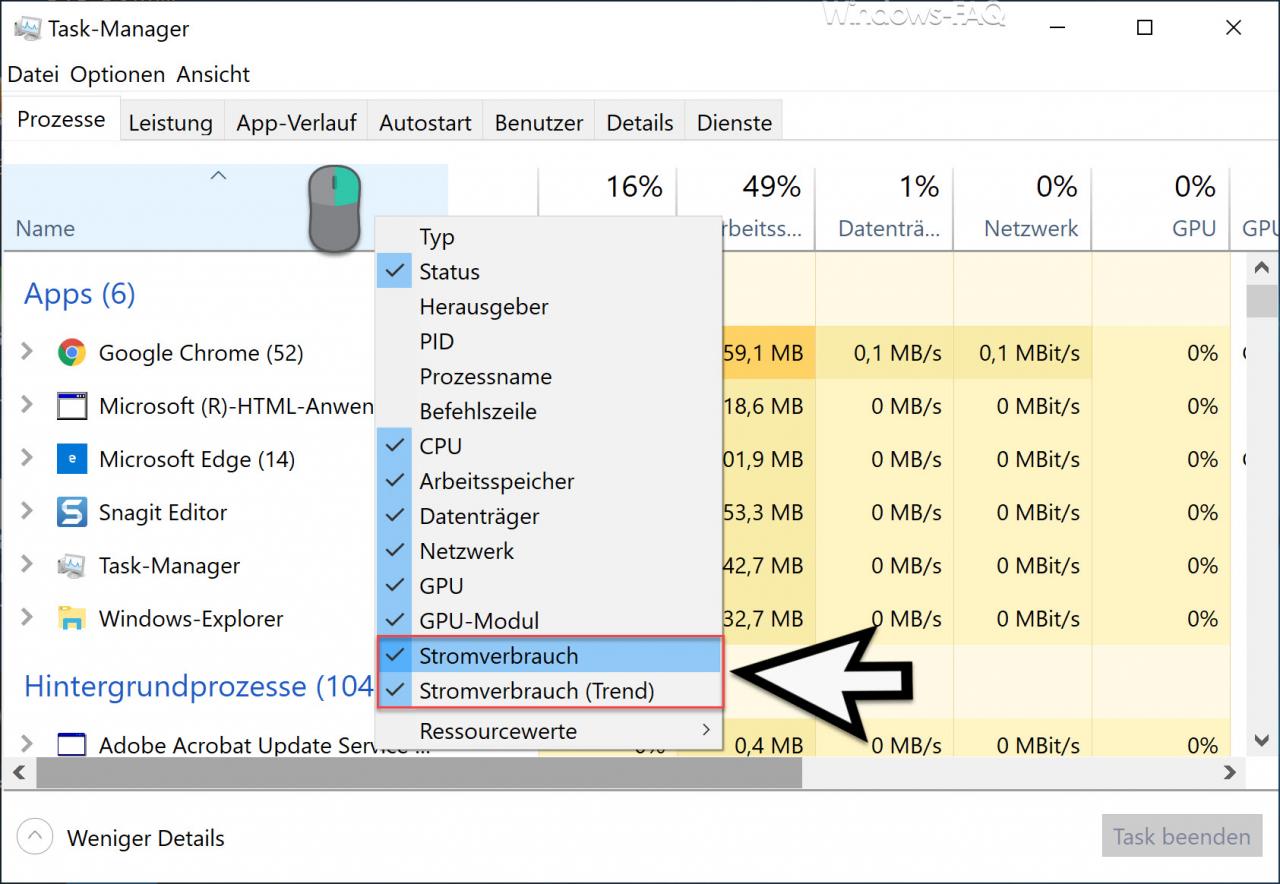This screenshot has width=1280, height=884.
Task: Select the Apps (6) group heading
Action: coord(79,294)
